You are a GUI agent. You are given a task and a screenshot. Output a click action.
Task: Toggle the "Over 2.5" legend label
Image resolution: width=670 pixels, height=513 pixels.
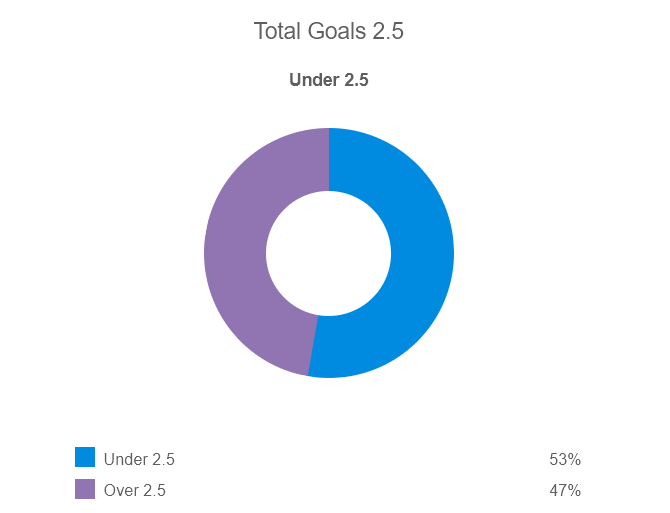click(135, 491)
